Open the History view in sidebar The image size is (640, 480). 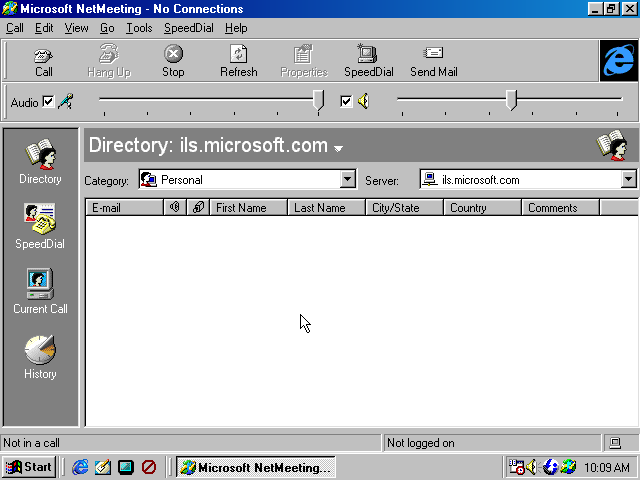[40, 357]
